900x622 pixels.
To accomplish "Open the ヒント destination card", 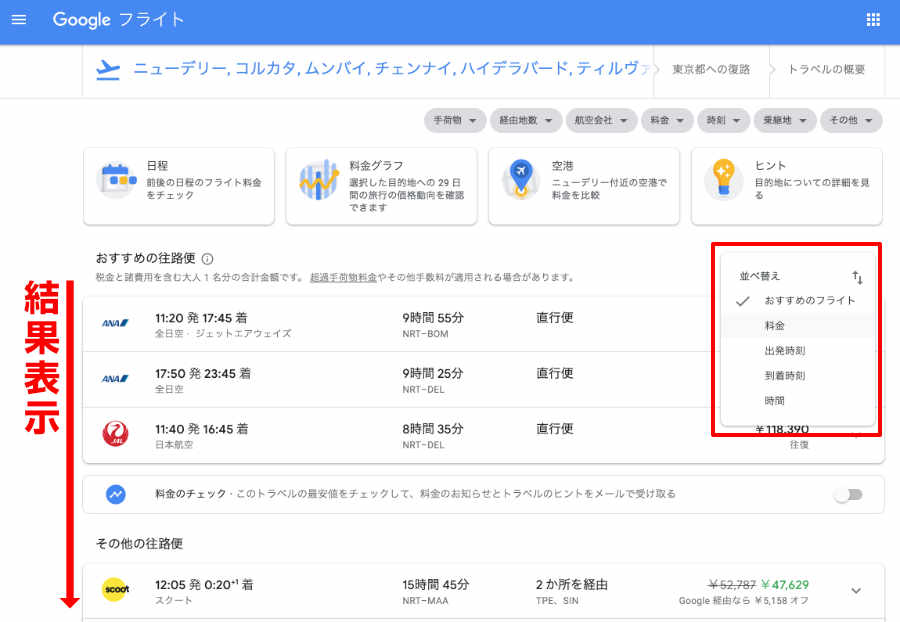I will tap(786, 186).
